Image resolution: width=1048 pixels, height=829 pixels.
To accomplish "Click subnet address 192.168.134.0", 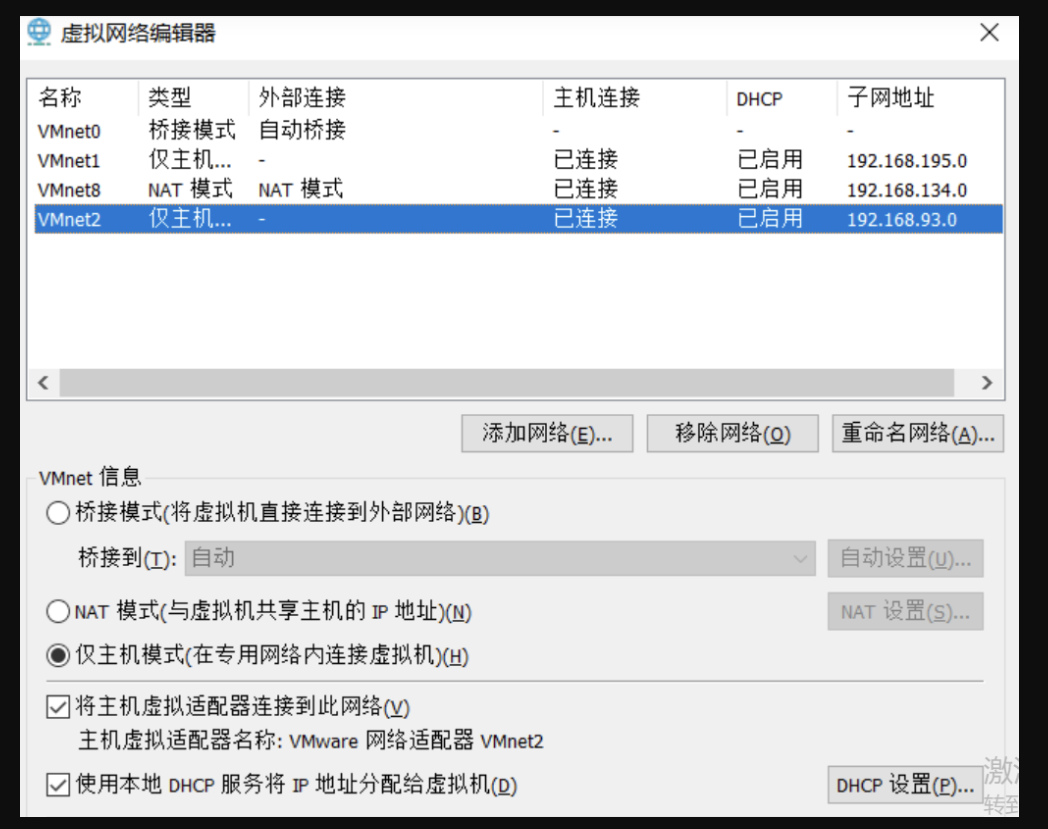I will [907, 191].
